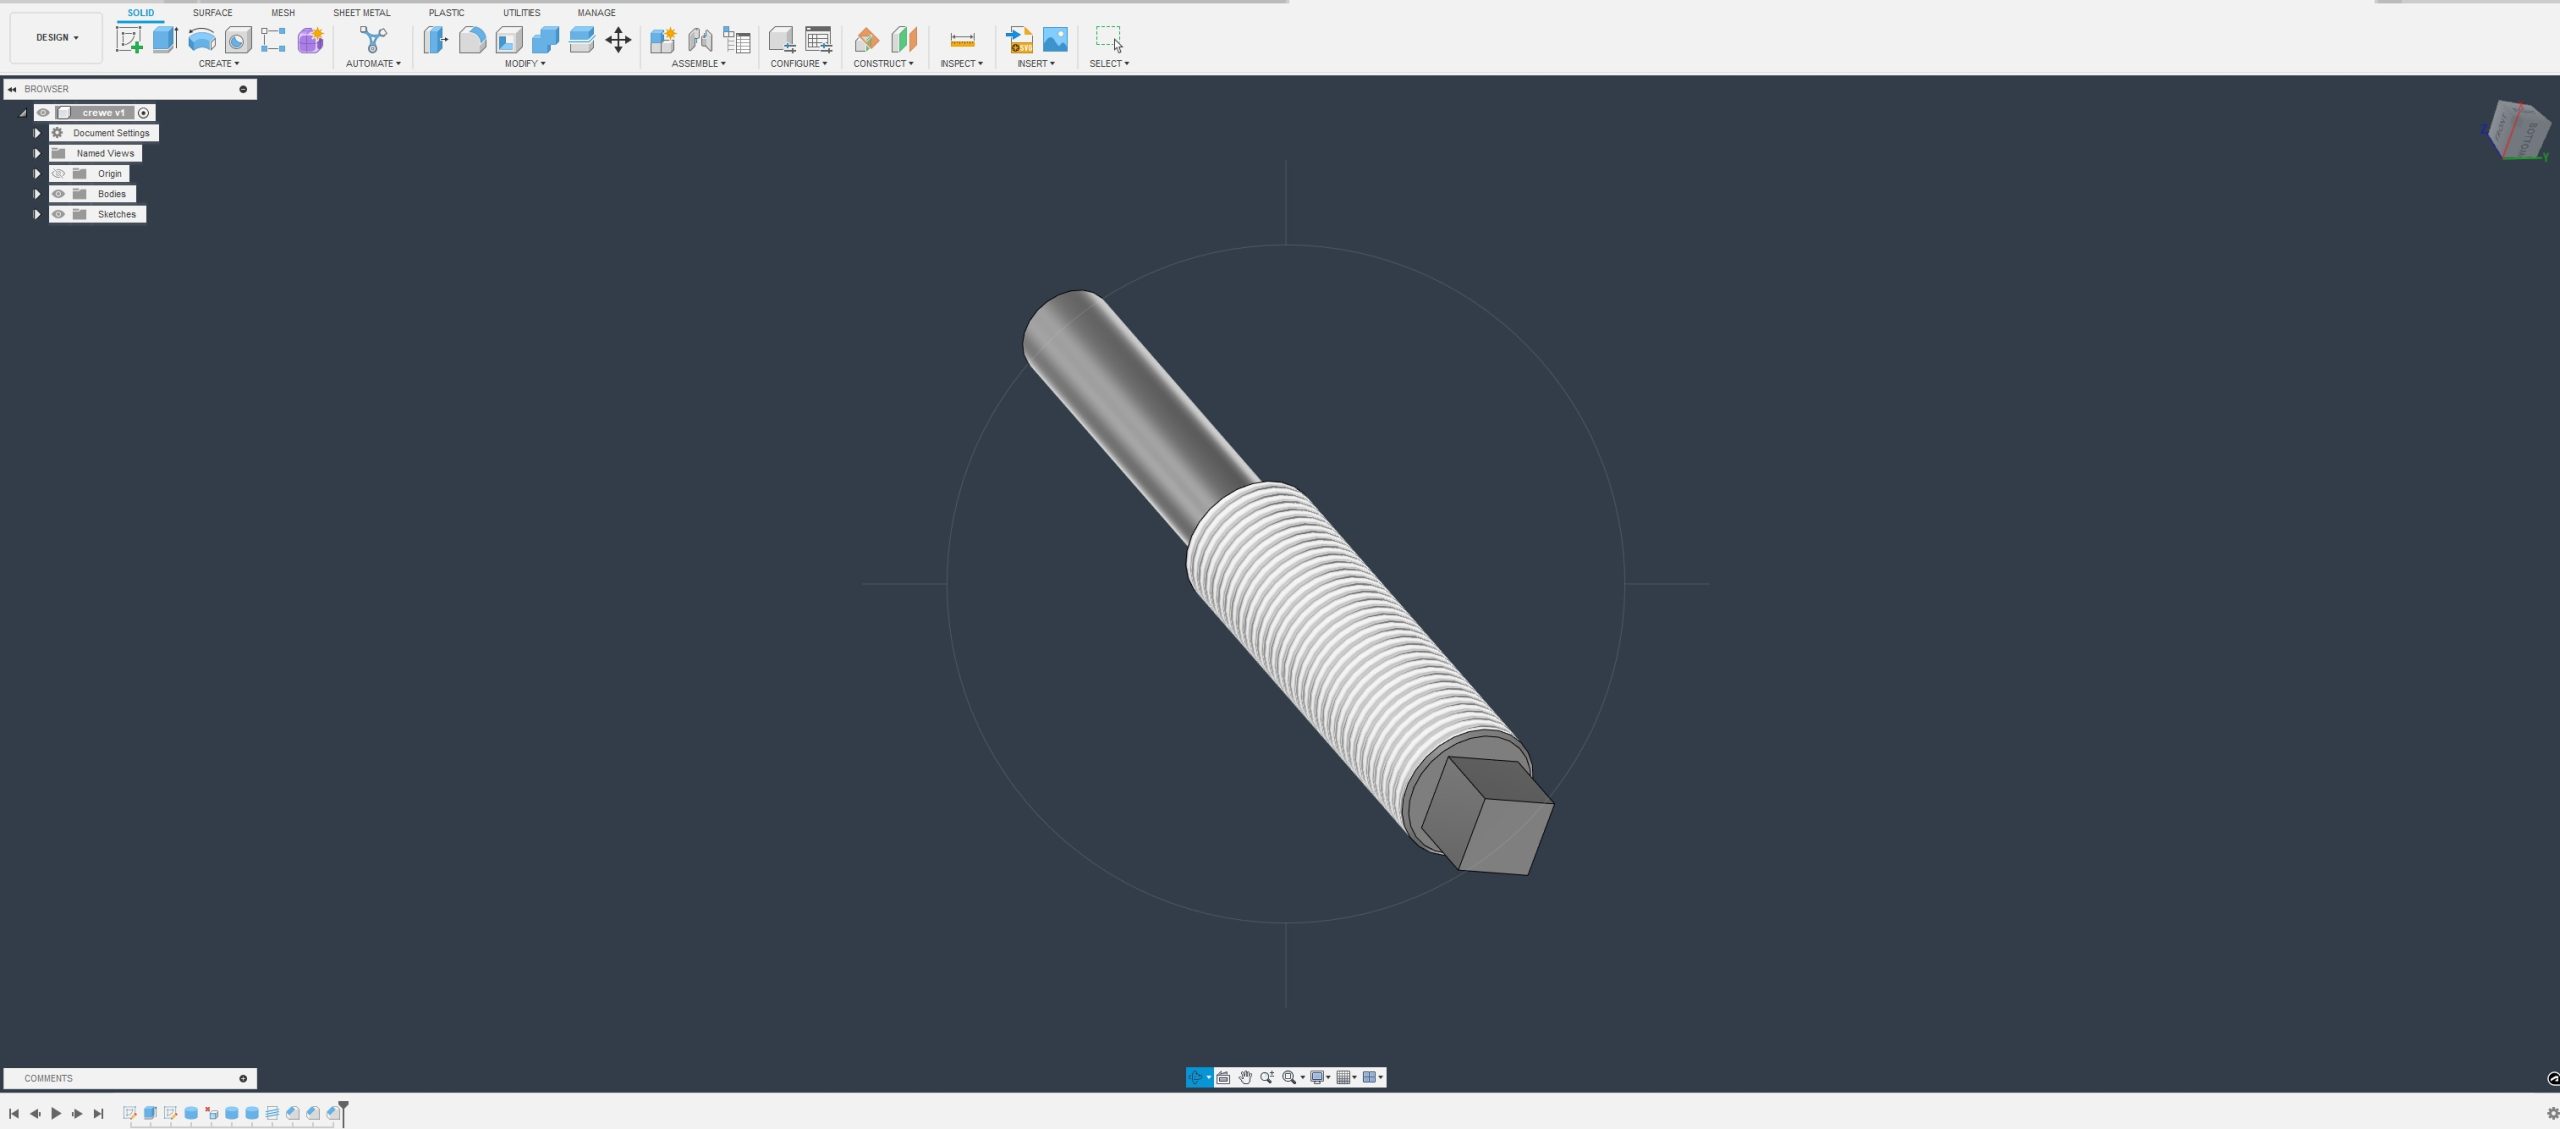The height and width of the screenshot is (1129, 2560).
Task: Toggle visibility of the Bodies folder
Action: [x=59, y=194]
